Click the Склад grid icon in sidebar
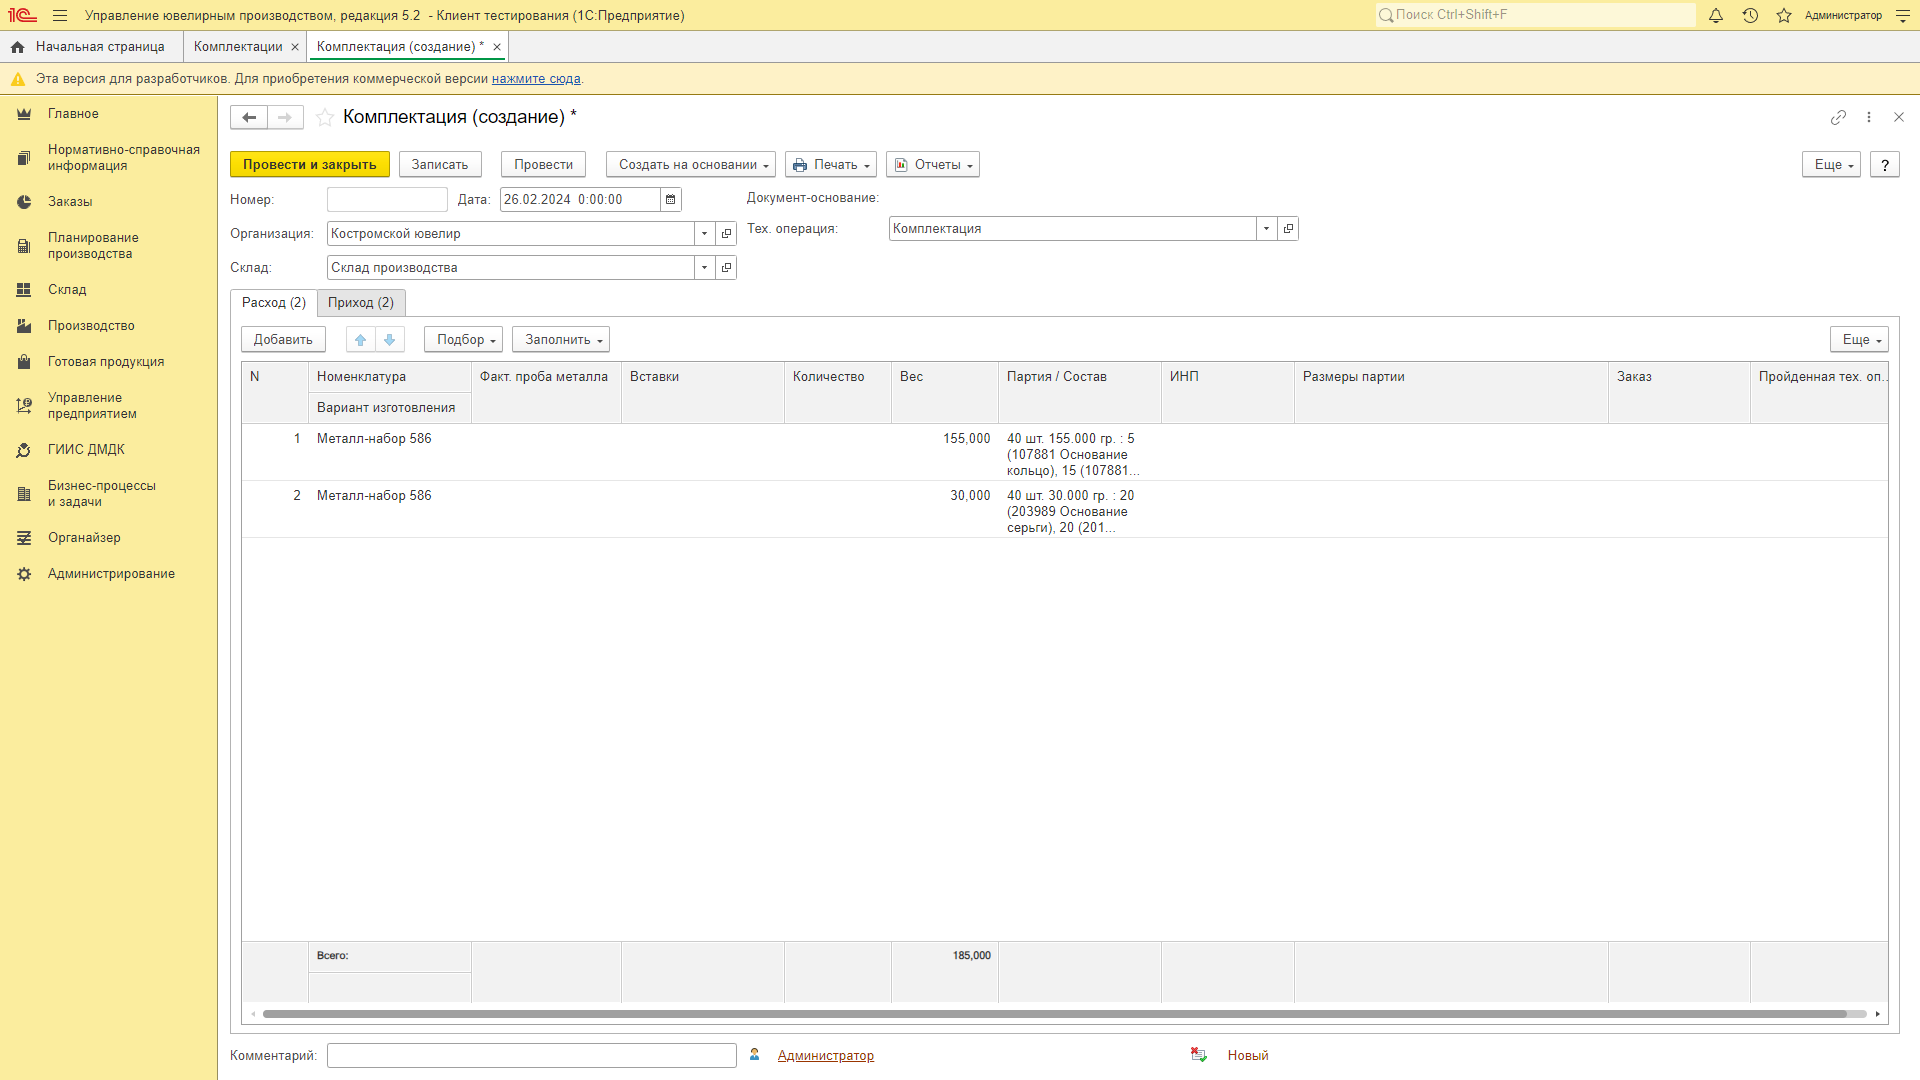The width and height of the screenshot is (1920, 1080). (24, 290)
